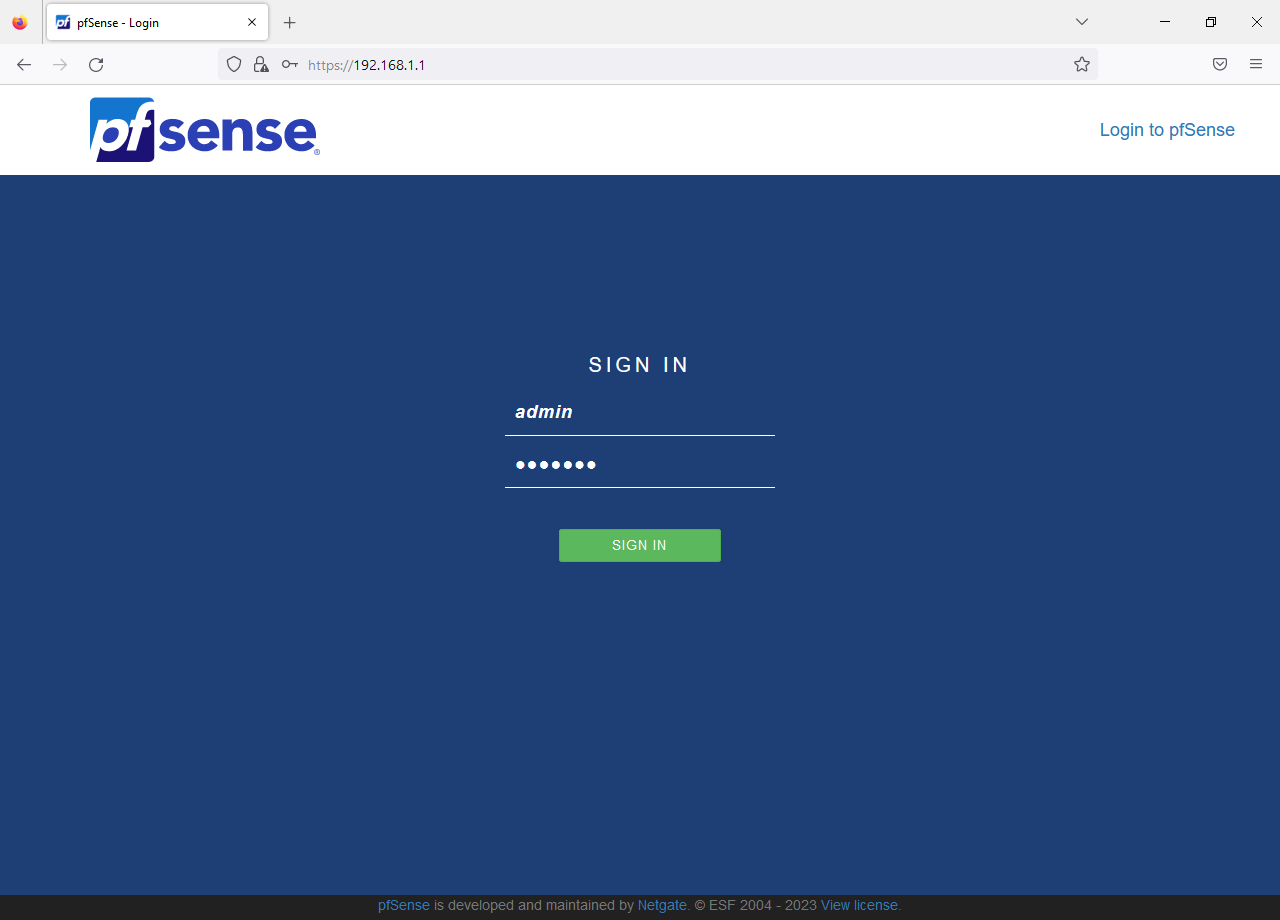This screenshot has height=920, width=1280.
Task: Click the pfSense logo
Action: click(205, 129)
